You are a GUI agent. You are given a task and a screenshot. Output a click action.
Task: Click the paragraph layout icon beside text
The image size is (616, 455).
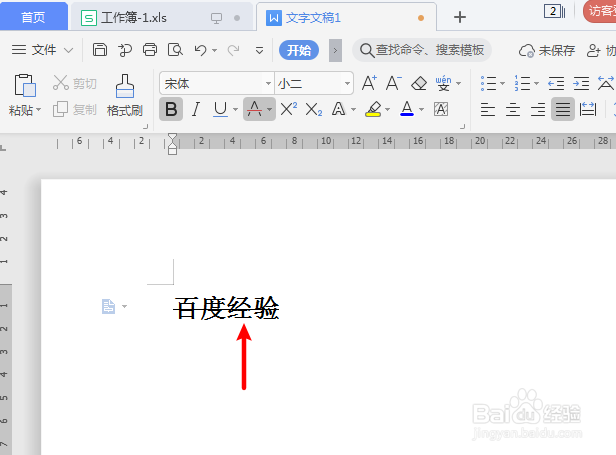(x=108, y=306)
